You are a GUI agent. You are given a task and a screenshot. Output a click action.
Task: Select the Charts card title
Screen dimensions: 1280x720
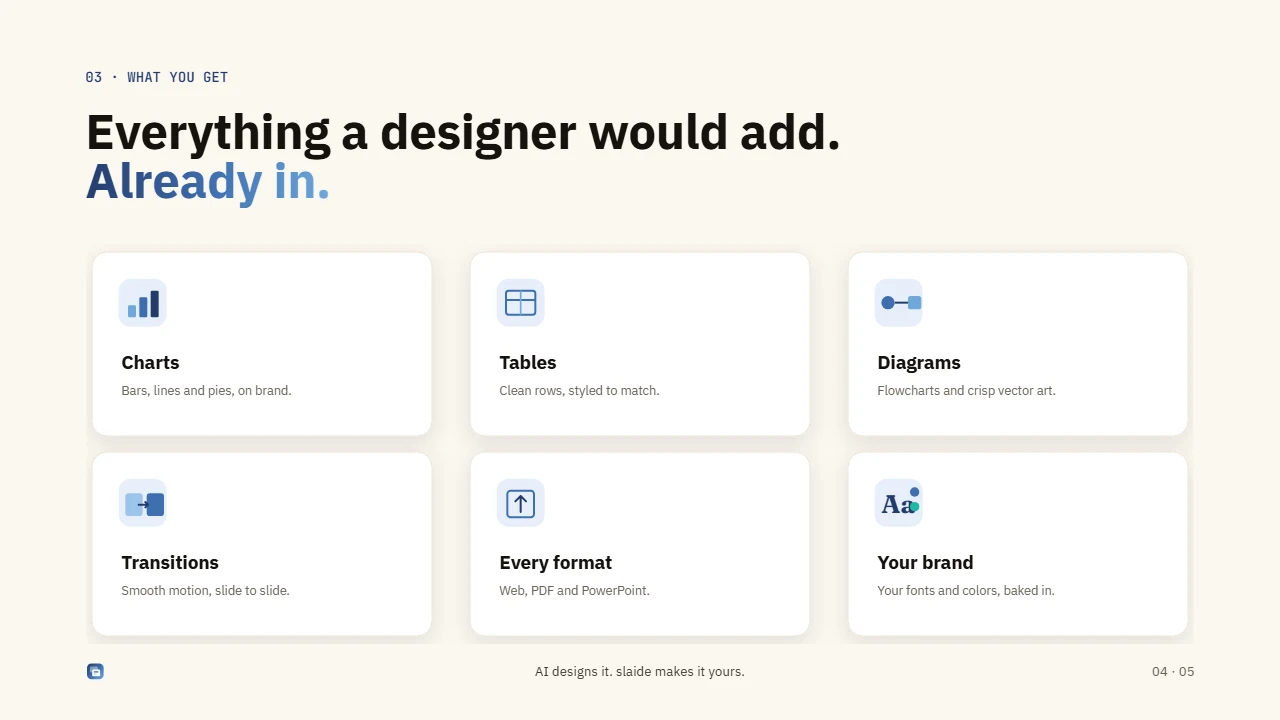[150, 362]
